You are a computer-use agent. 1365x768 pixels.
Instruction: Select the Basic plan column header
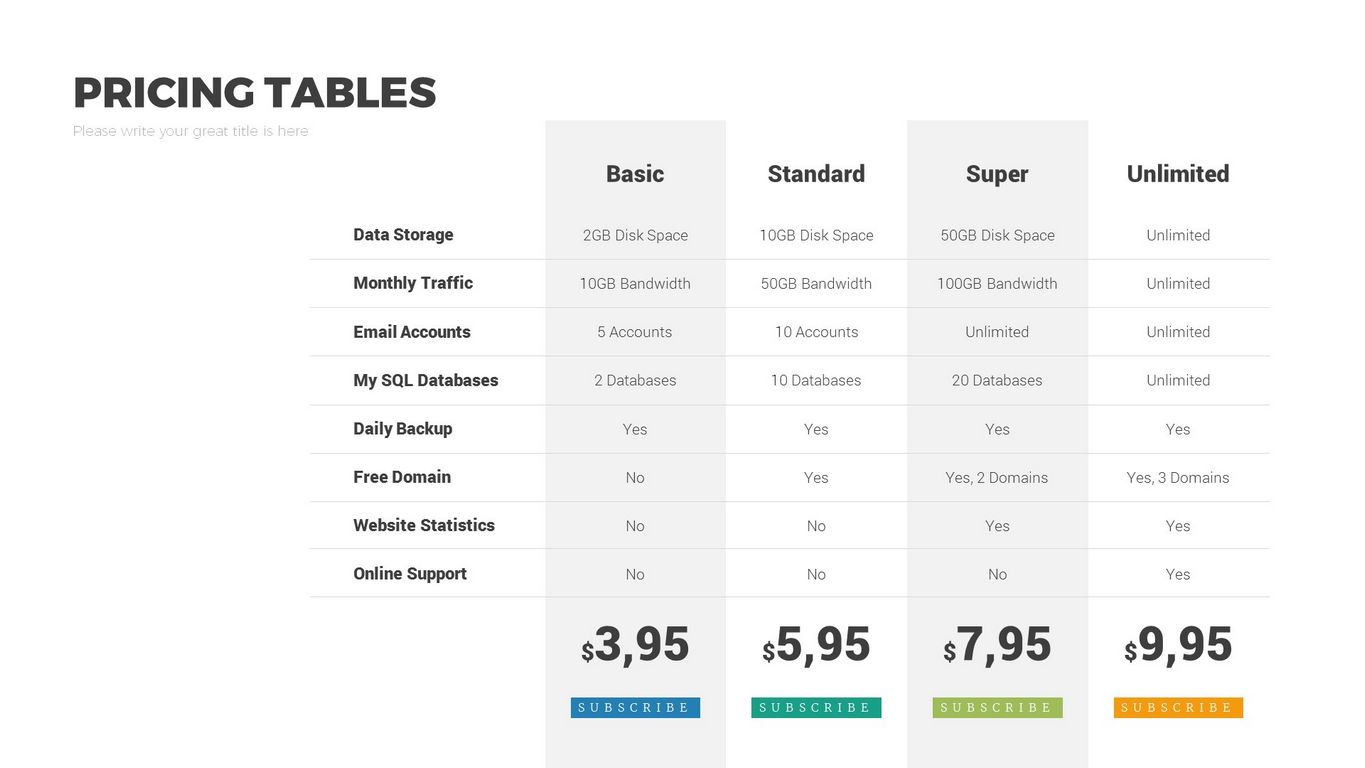click(635, 174)
